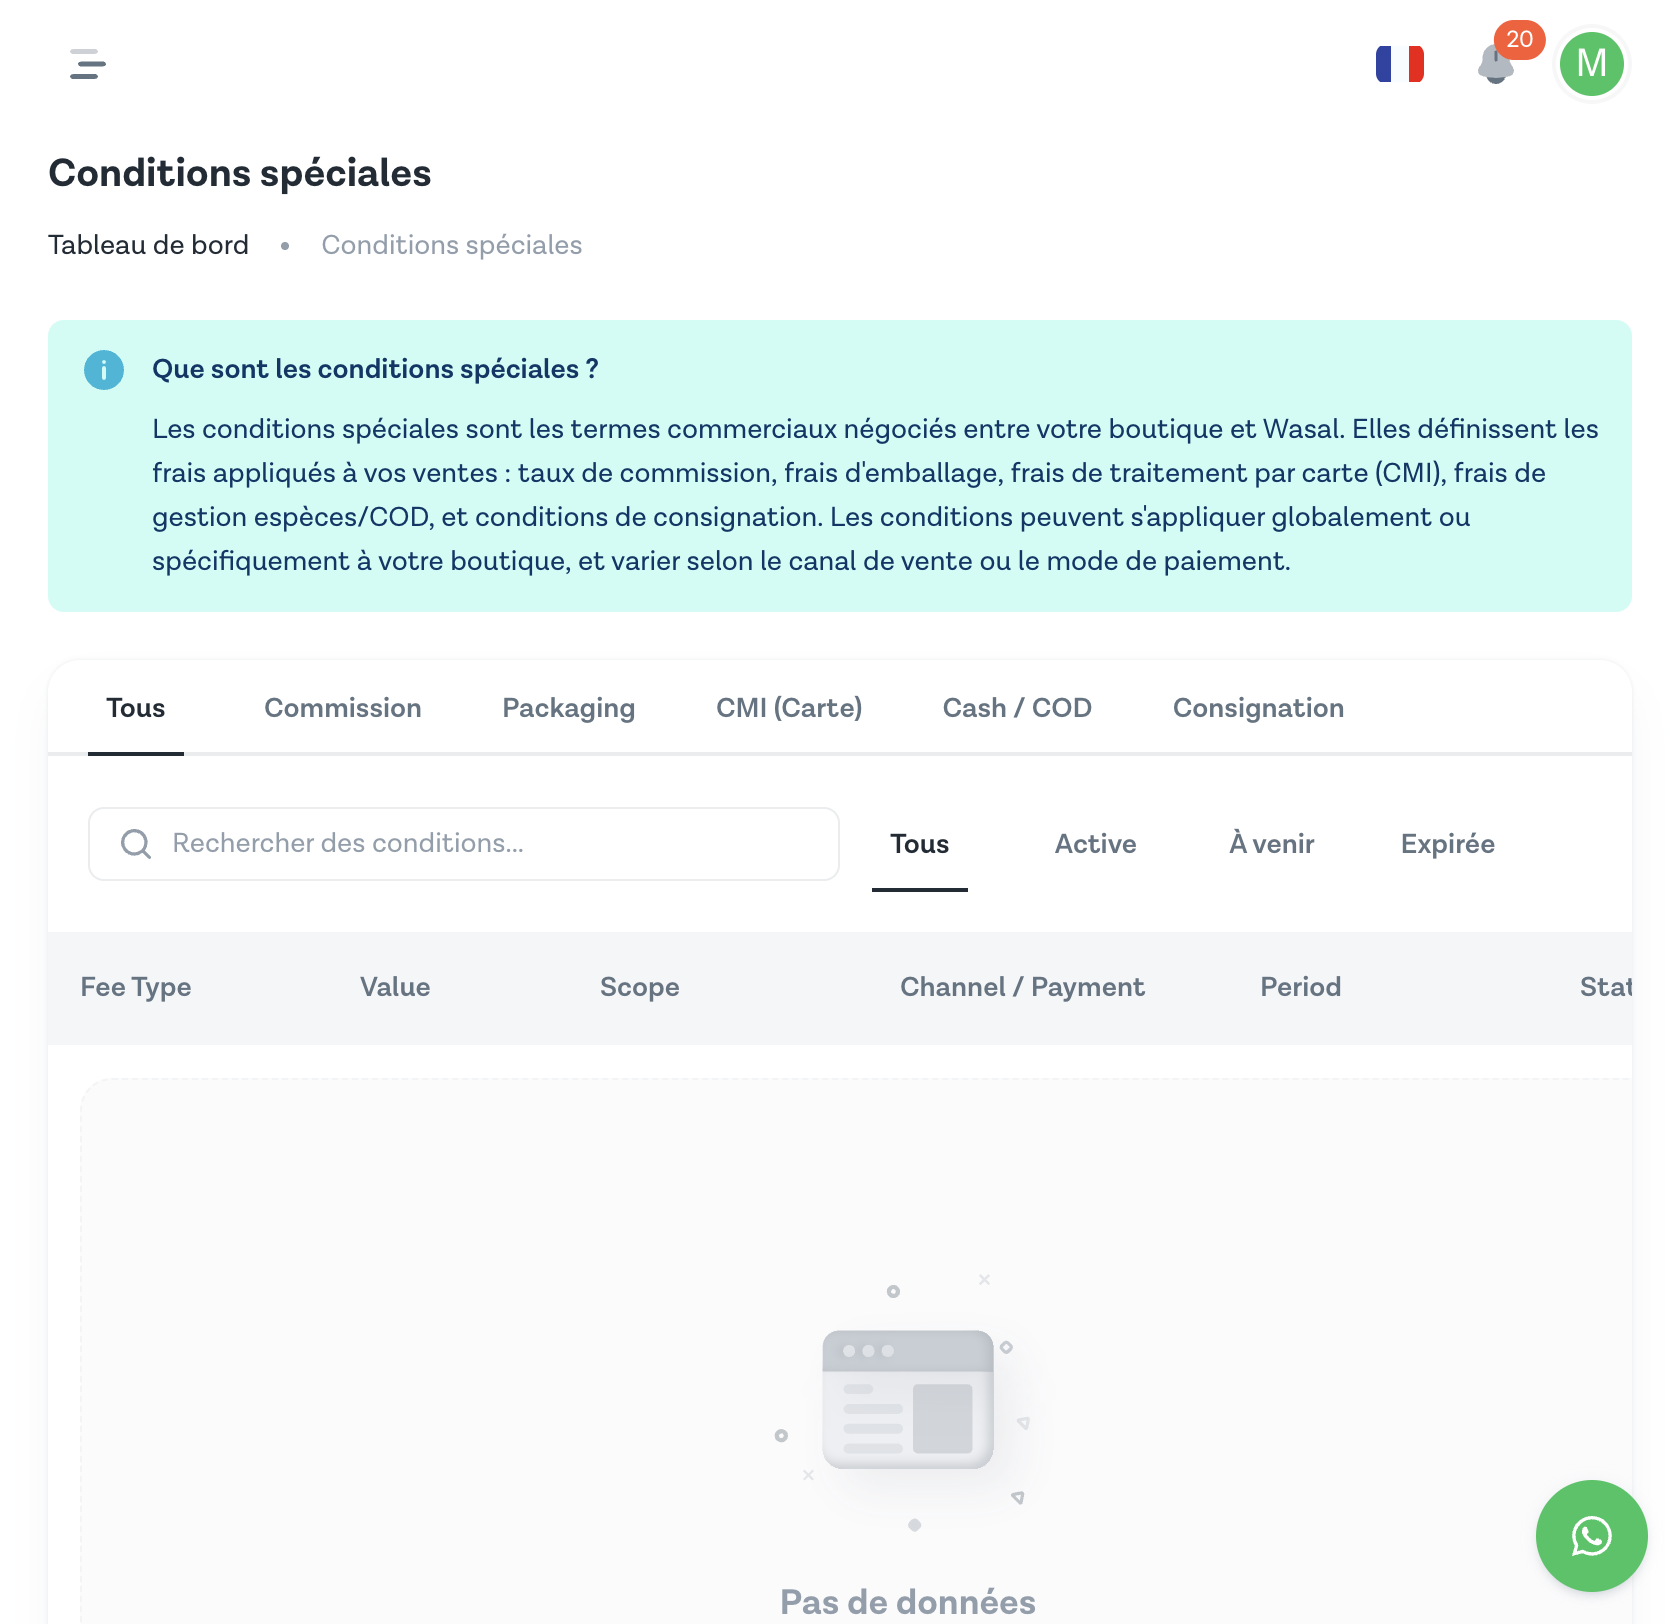Open the green M user avatar
This screenshot has width=1680, height=1624.
(1591, 64)
